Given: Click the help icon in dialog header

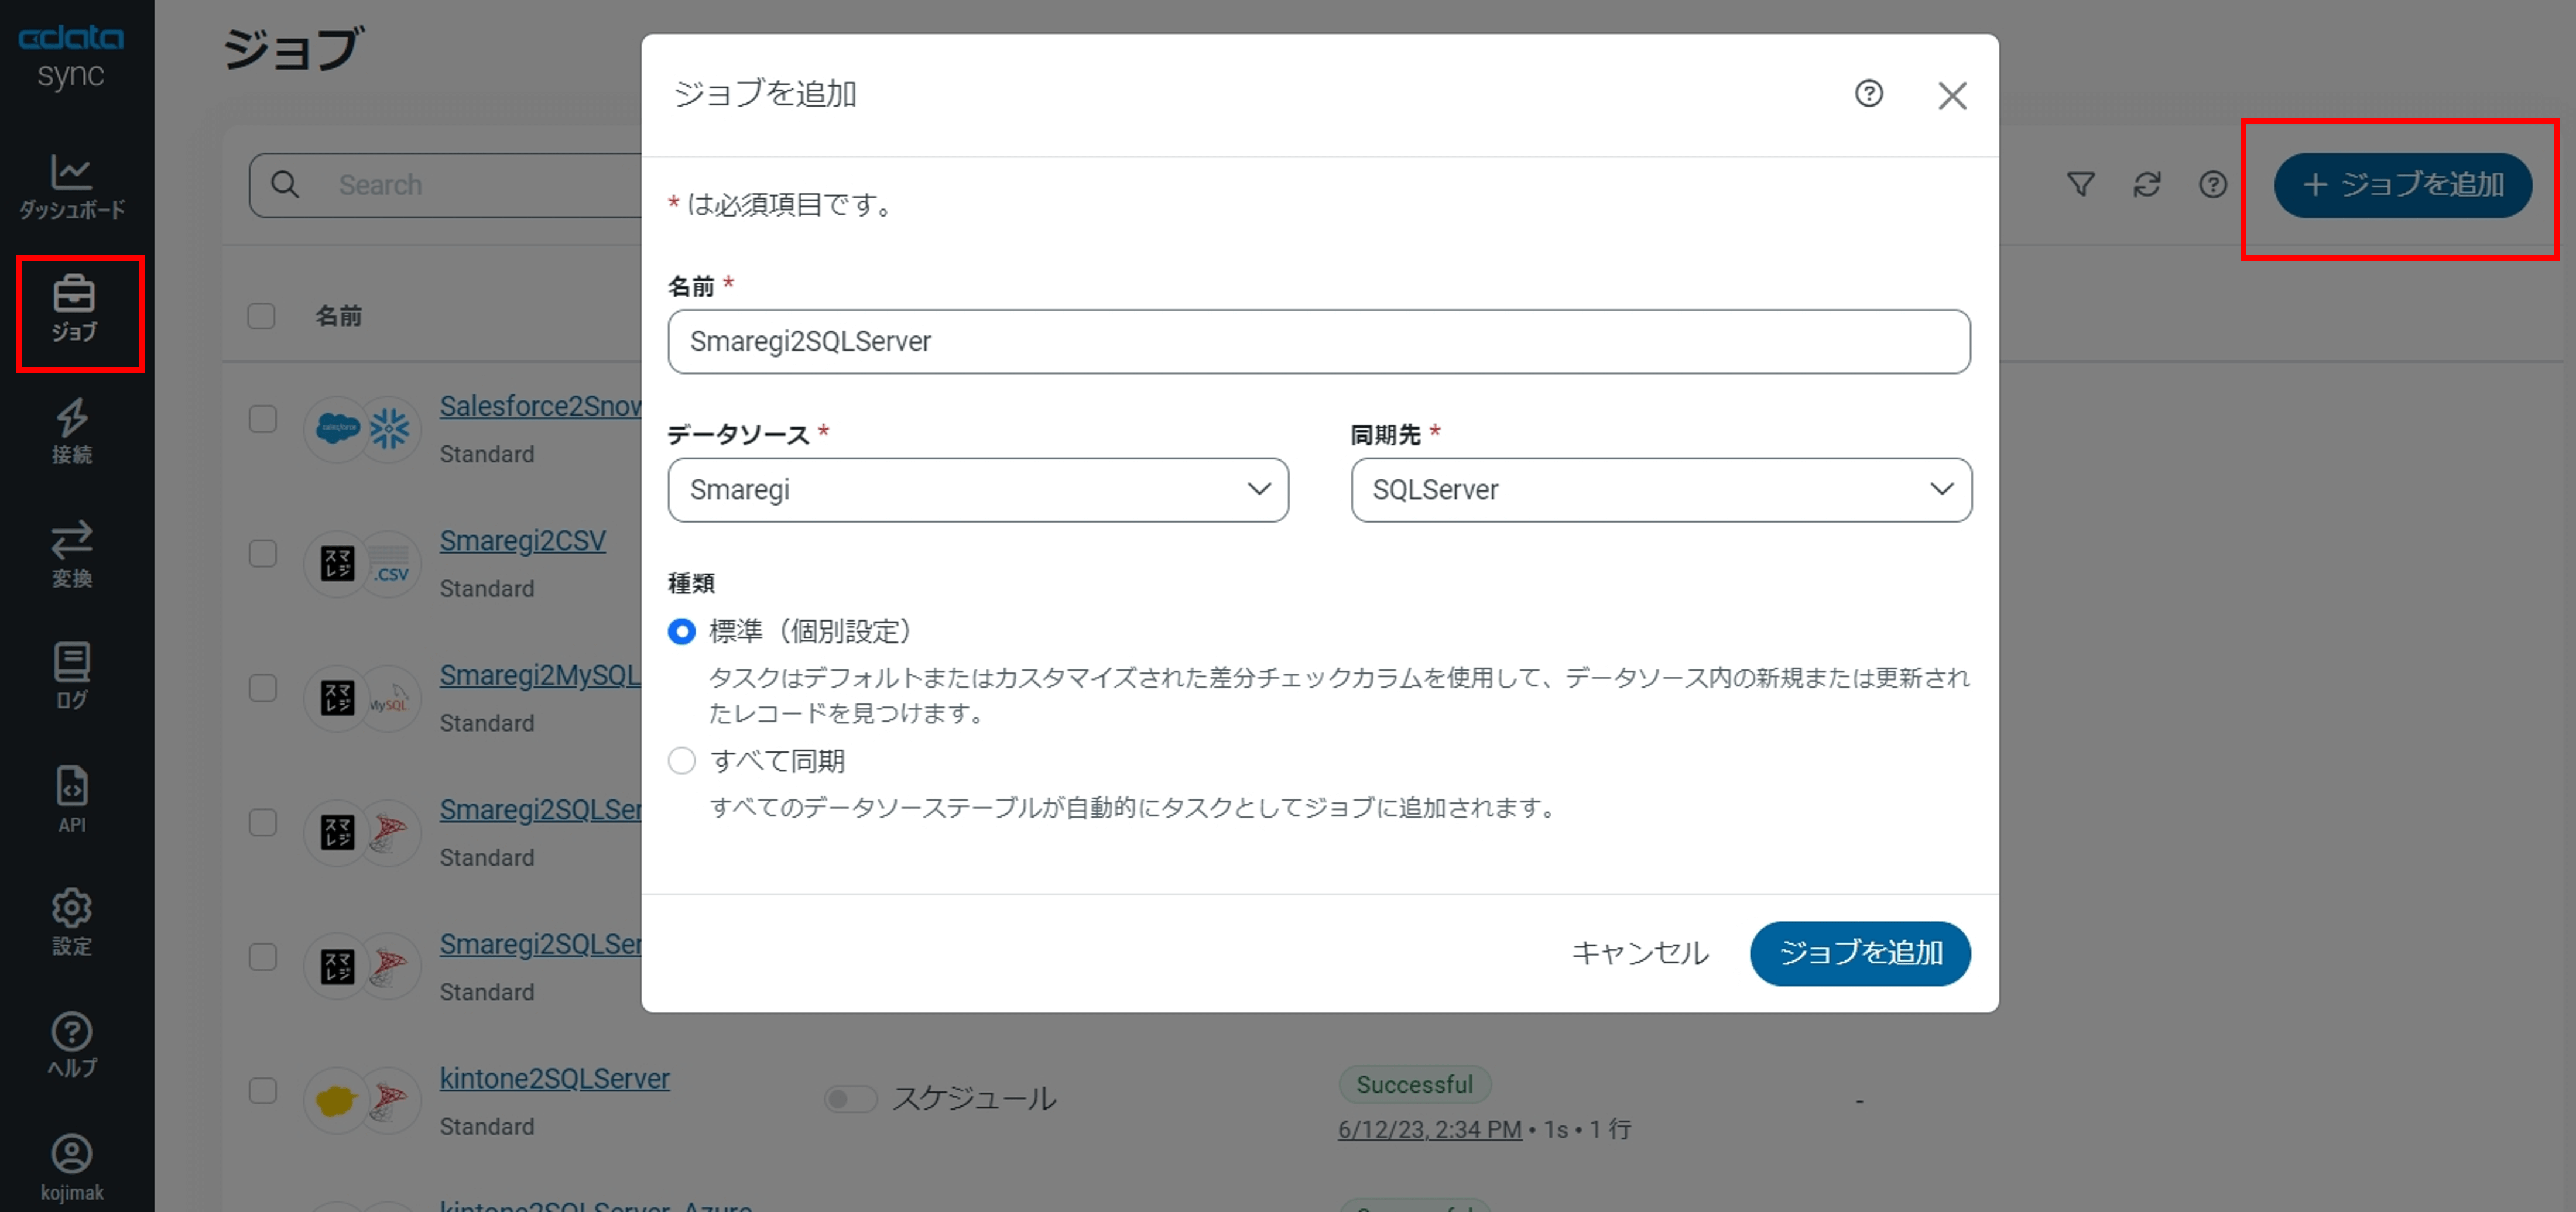Looking at the screenshot, I should tap(1868, 94).
